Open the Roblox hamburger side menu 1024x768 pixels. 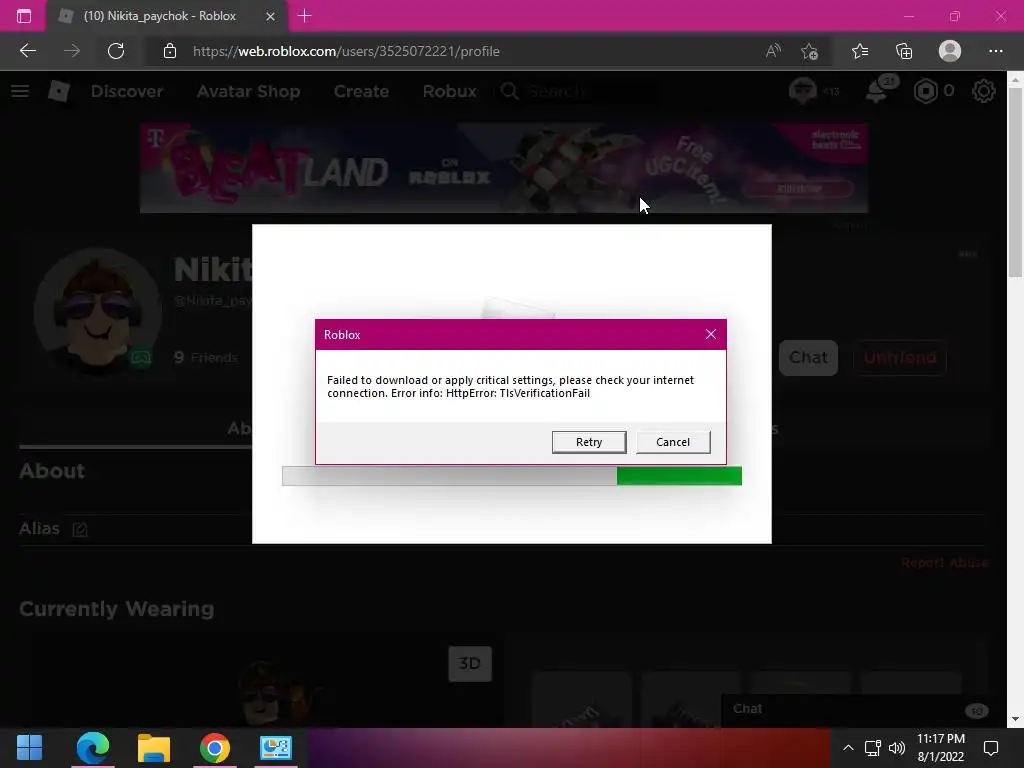[x=20, y=91]
